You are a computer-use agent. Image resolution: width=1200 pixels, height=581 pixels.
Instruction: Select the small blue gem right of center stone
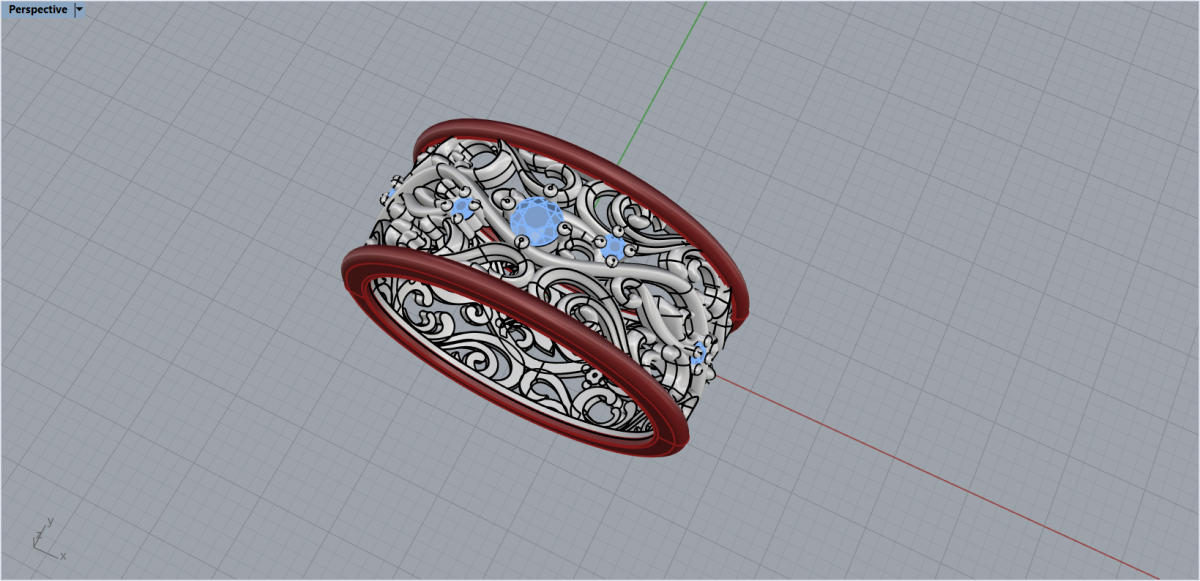click(613, 247)
